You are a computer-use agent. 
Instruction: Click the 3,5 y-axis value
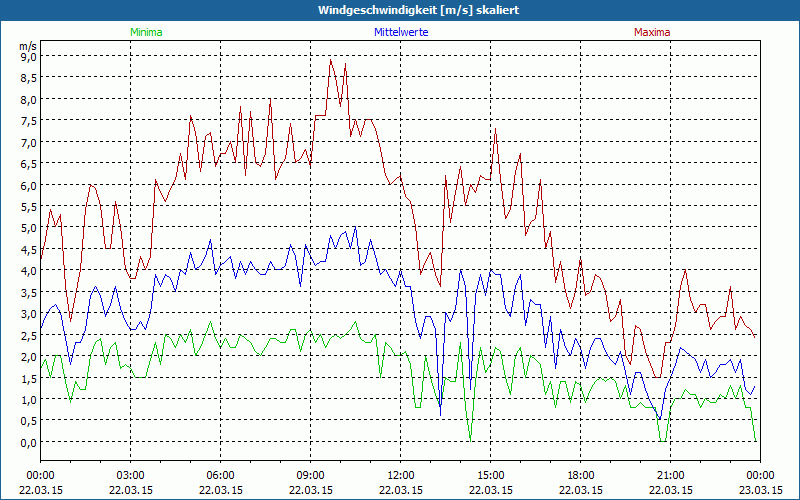tap(29, 292)
